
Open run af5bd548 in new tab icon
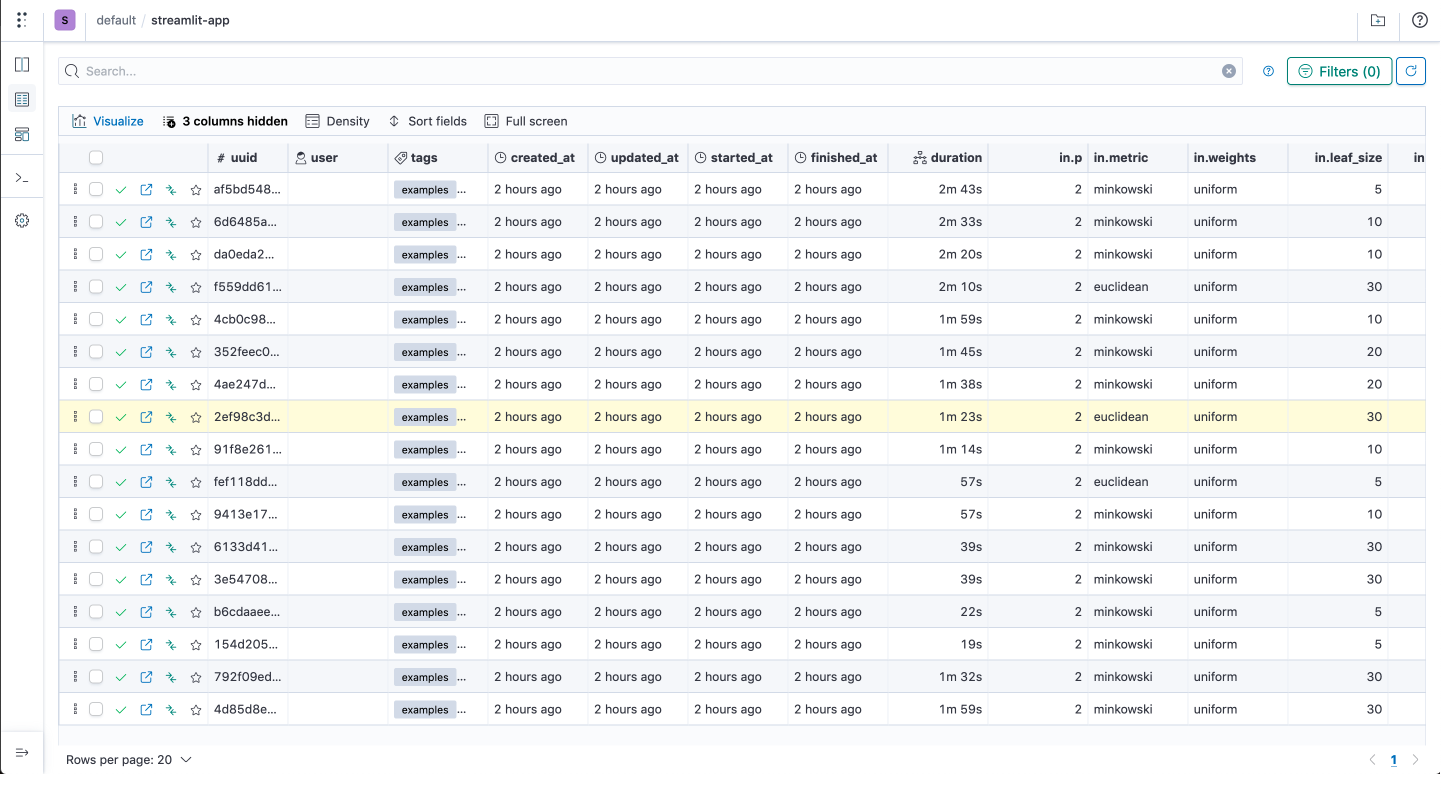[146, 189]
